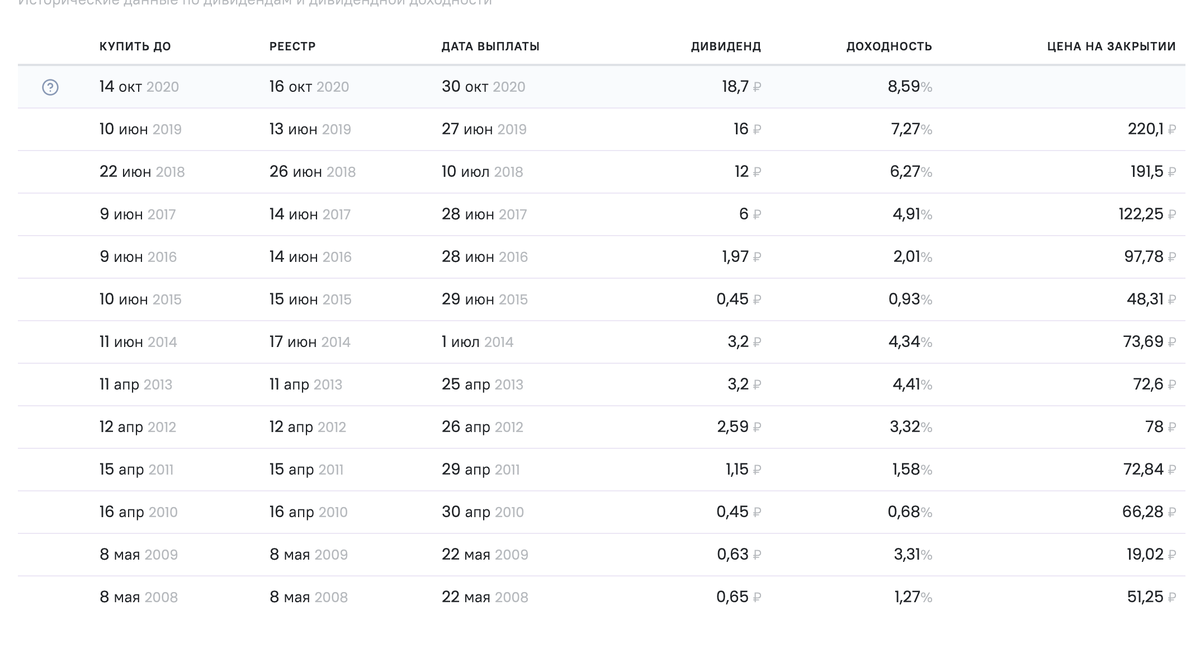Click the ДАТА ВЫПЛАТЫ column header
Viewport: 1200px width, 647px height.
coord(490,47)
